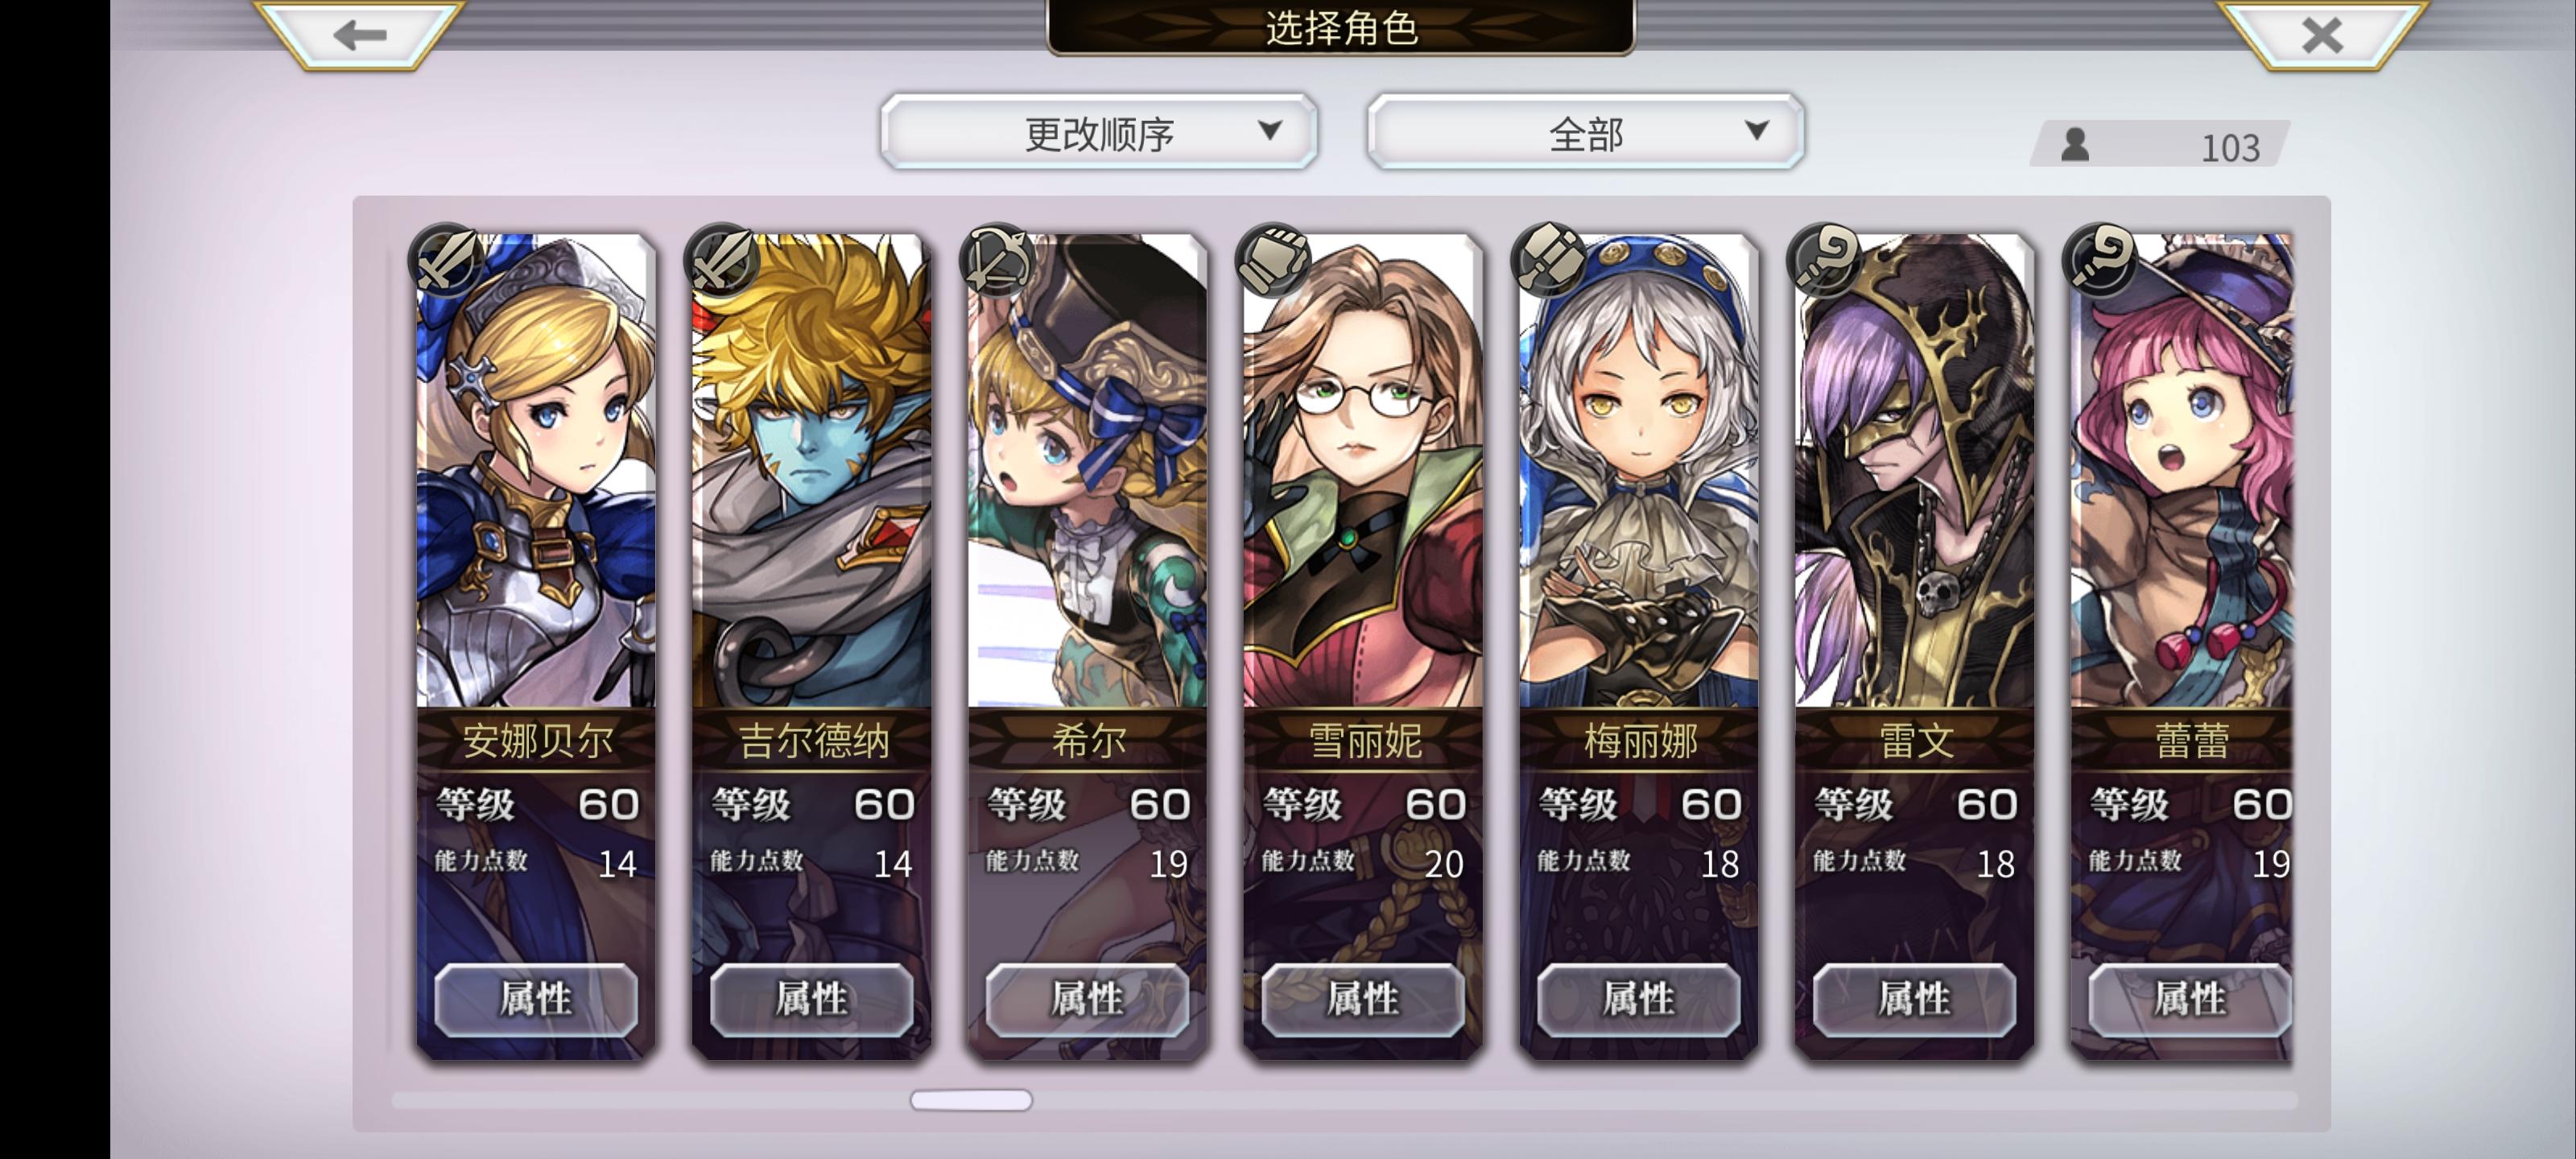Go back with the left arrow button
Screen dimensions: 2576x1159
(360, 35)
